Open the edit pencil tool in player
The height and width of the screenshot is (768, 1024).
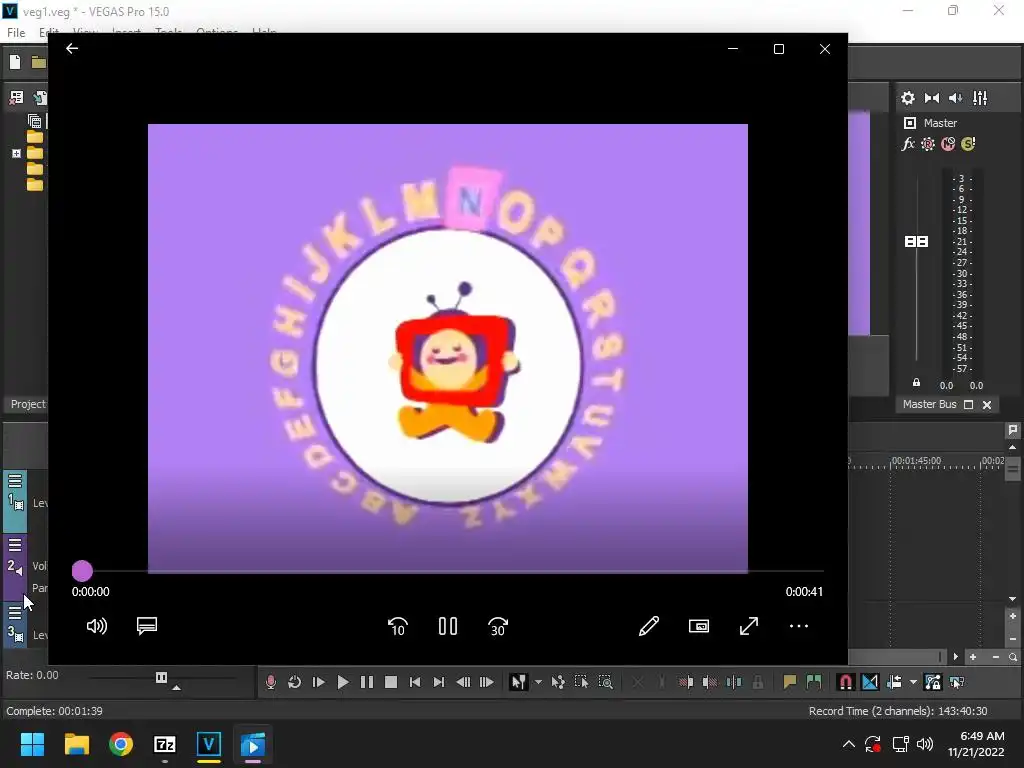tap(648, 626)
